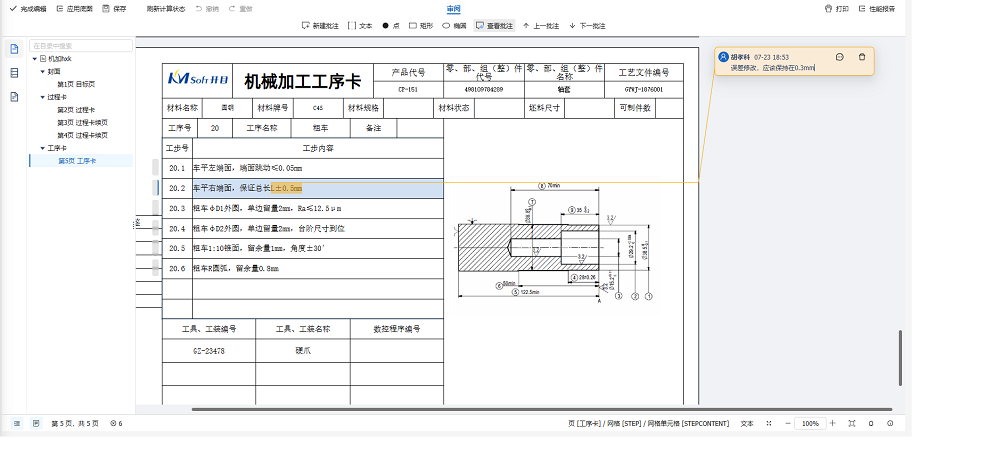1000x461 pixels.
Task: Select 第5页 工序卡 in the tree
Action: [81, 161]
